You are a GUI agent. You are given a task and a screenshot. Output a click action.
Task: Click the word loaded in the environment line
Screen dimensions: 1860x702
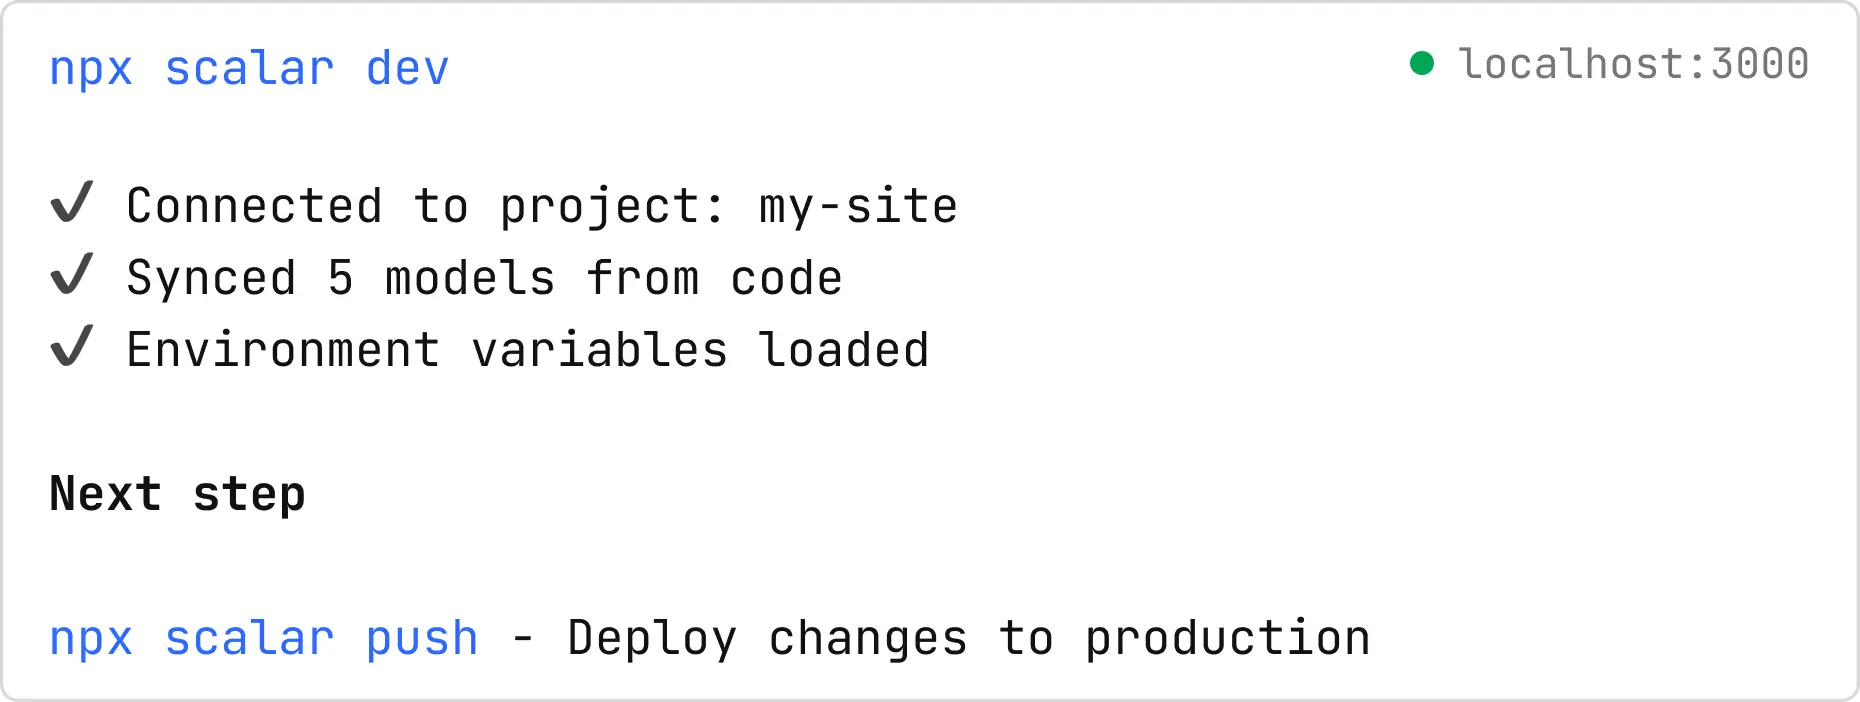844,350
